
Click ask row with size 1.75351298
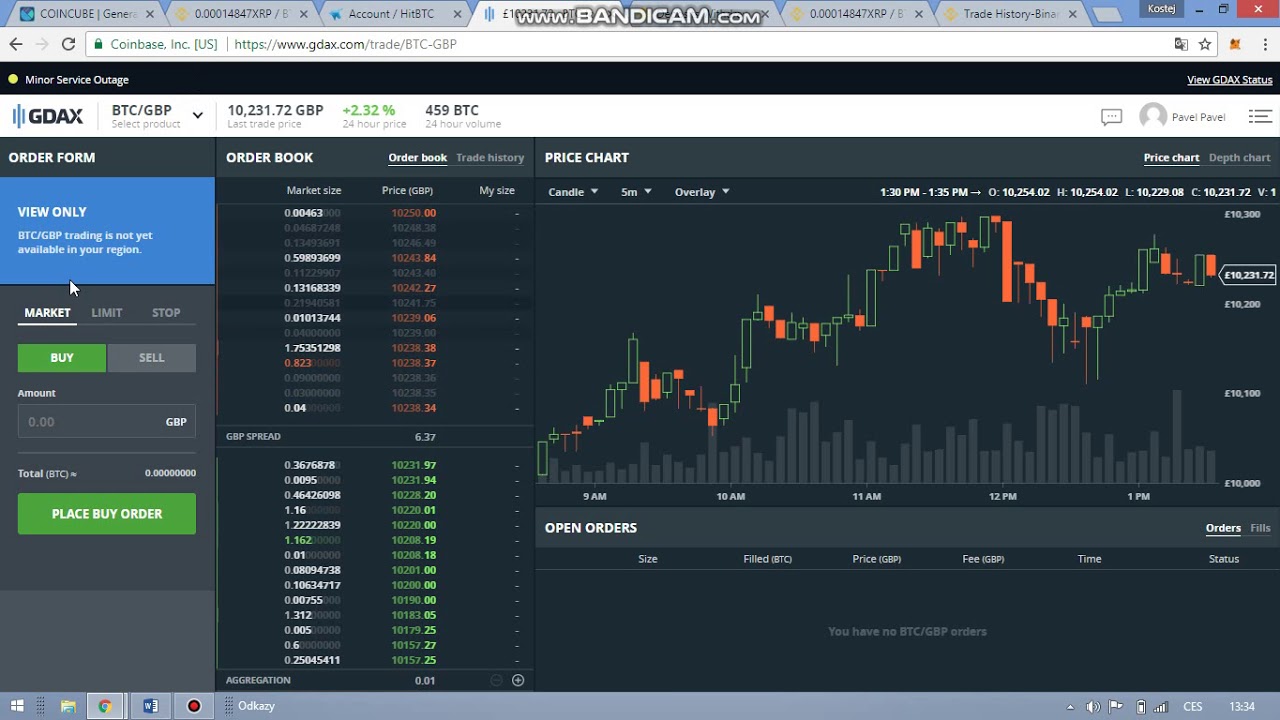point(375,348)
